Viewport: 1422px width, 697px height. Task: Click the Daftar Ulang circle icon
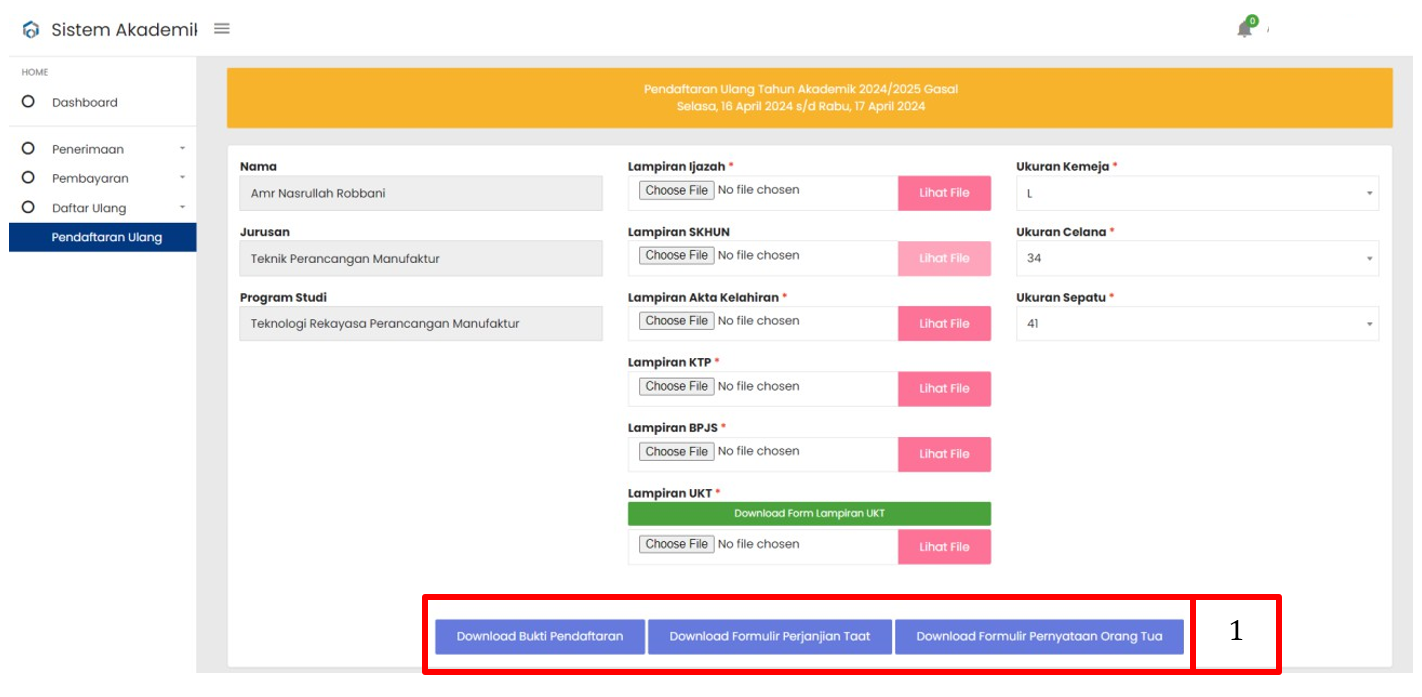point(28,208)
